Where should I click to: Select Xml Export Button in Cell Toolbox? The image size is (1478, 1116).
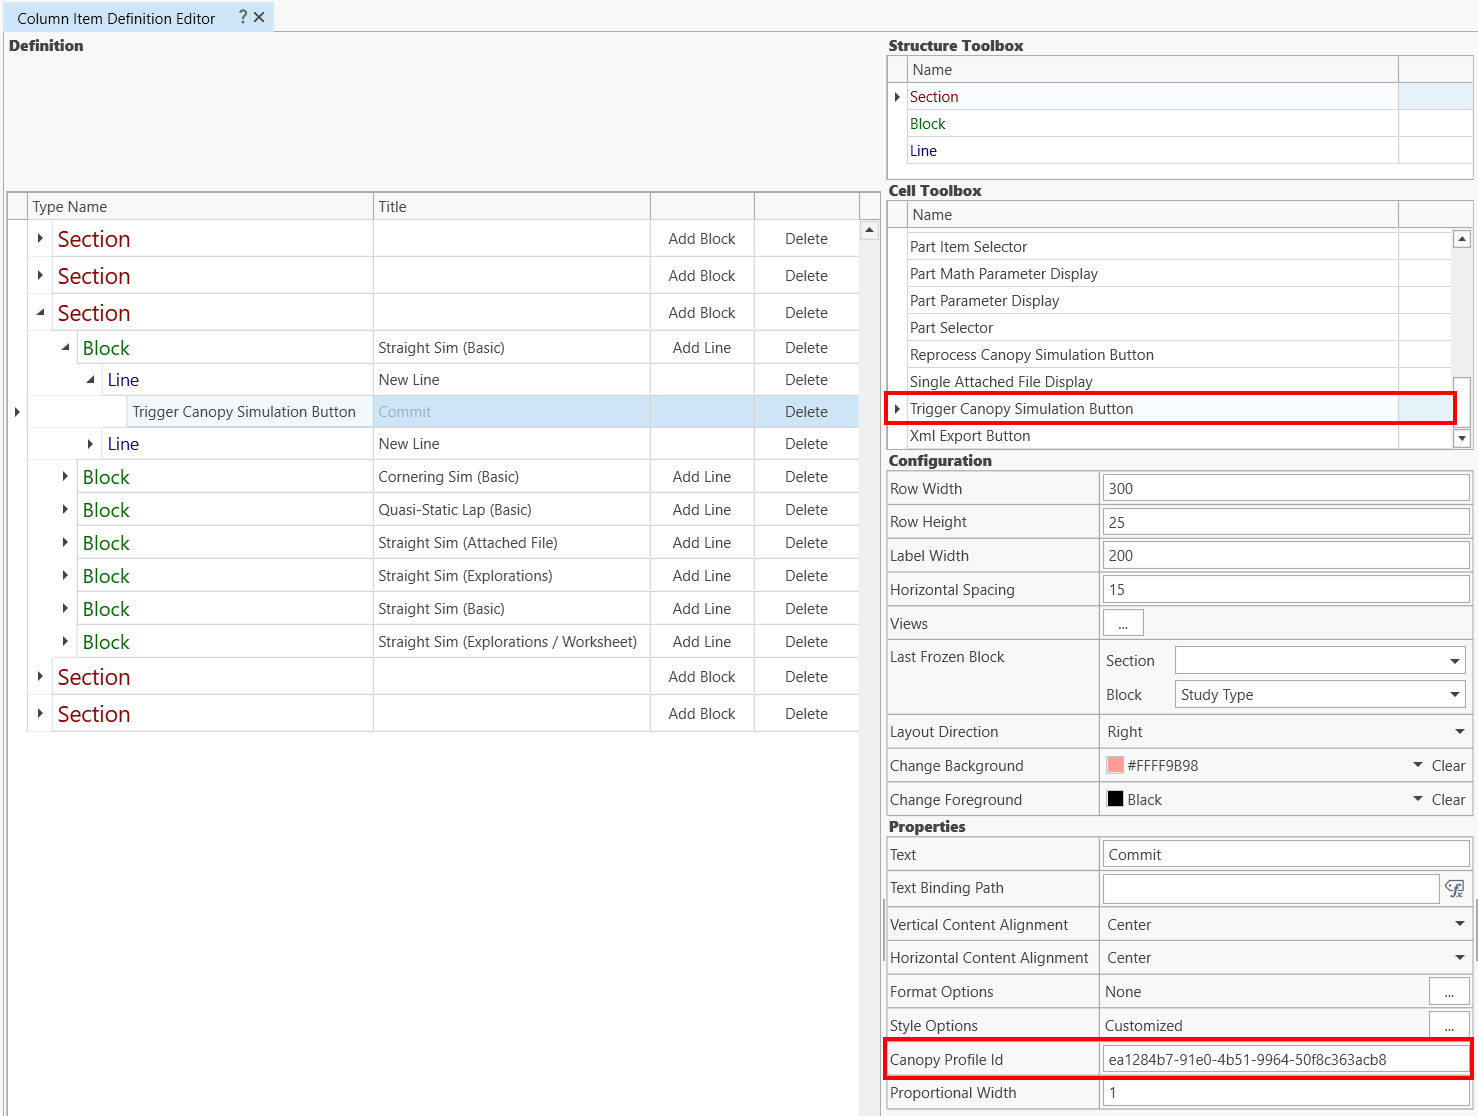970,436
